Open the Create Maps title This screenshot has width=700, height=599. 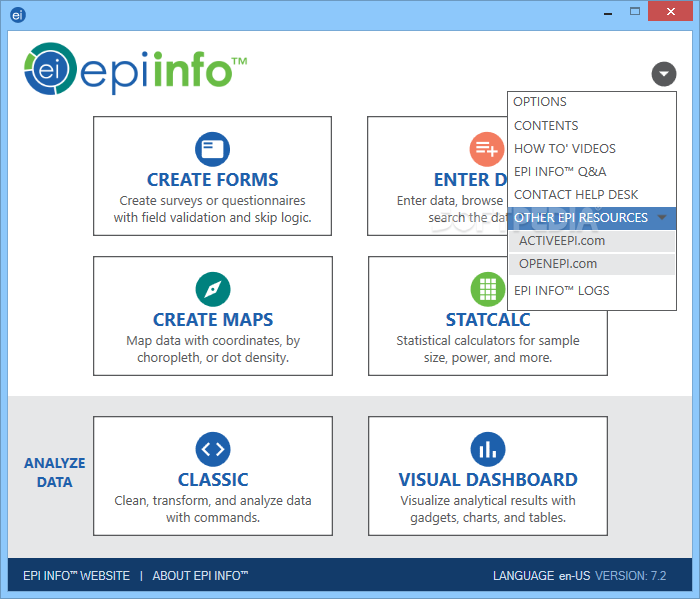pos(213,320)
